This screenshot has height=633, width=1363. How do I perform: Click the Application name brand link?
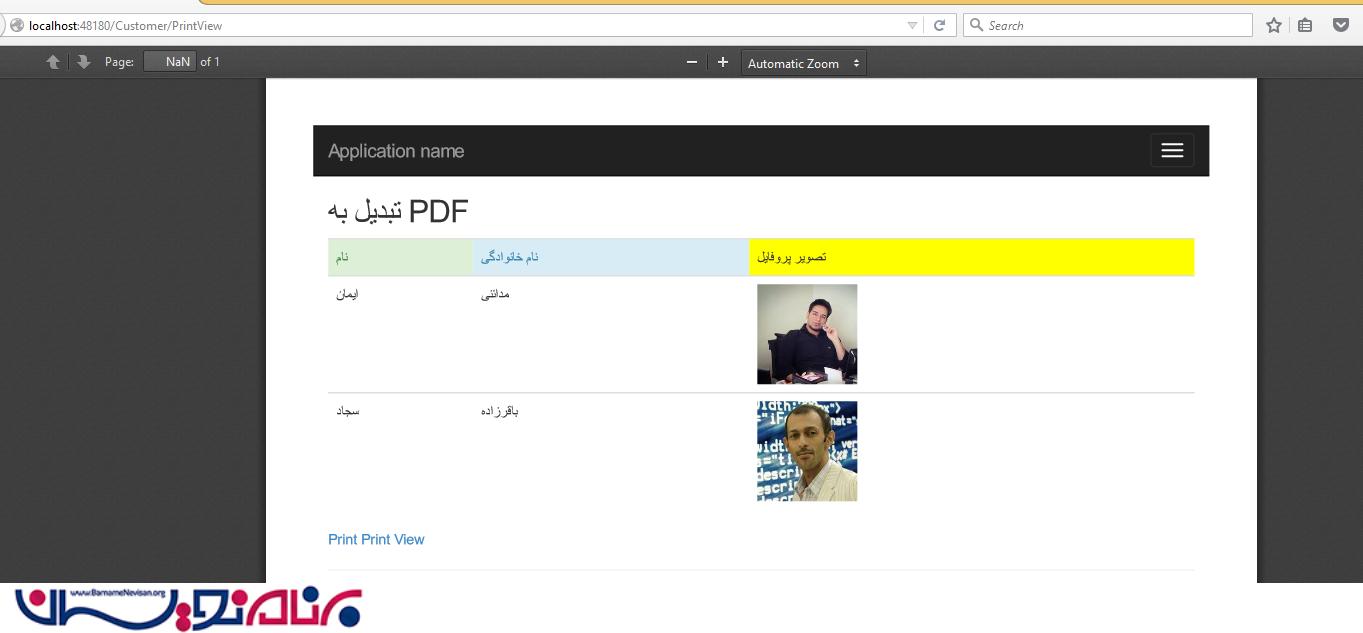tap(396, 151)
